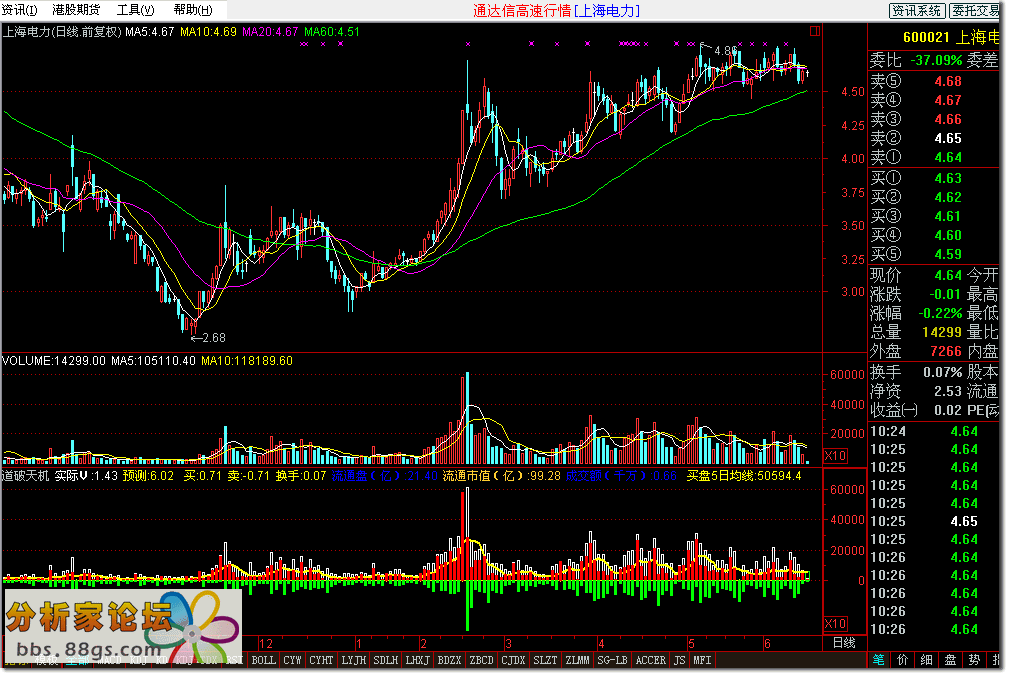
Task: Switch to the ACCER indicator tab
Action: (x=651, y=660)
